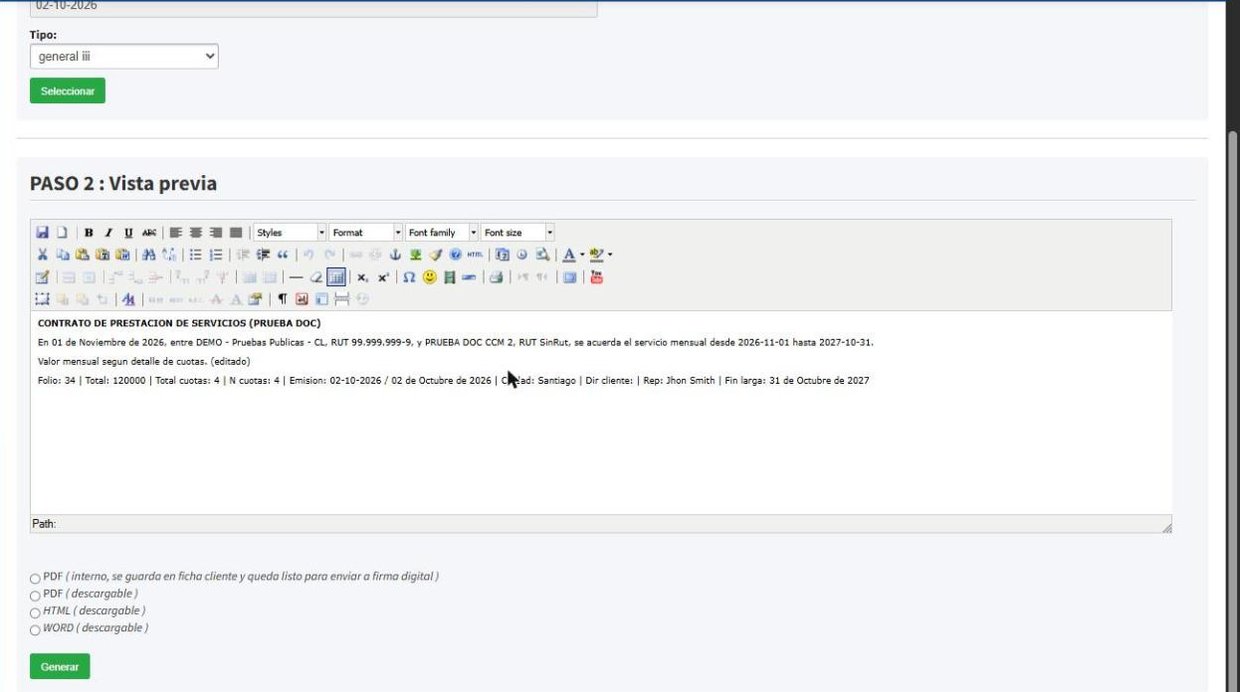Image resolution: width=1240 pixels, height=692 pixels.
Task: Toggle strikethrough formatting
Action: [149, 233]
